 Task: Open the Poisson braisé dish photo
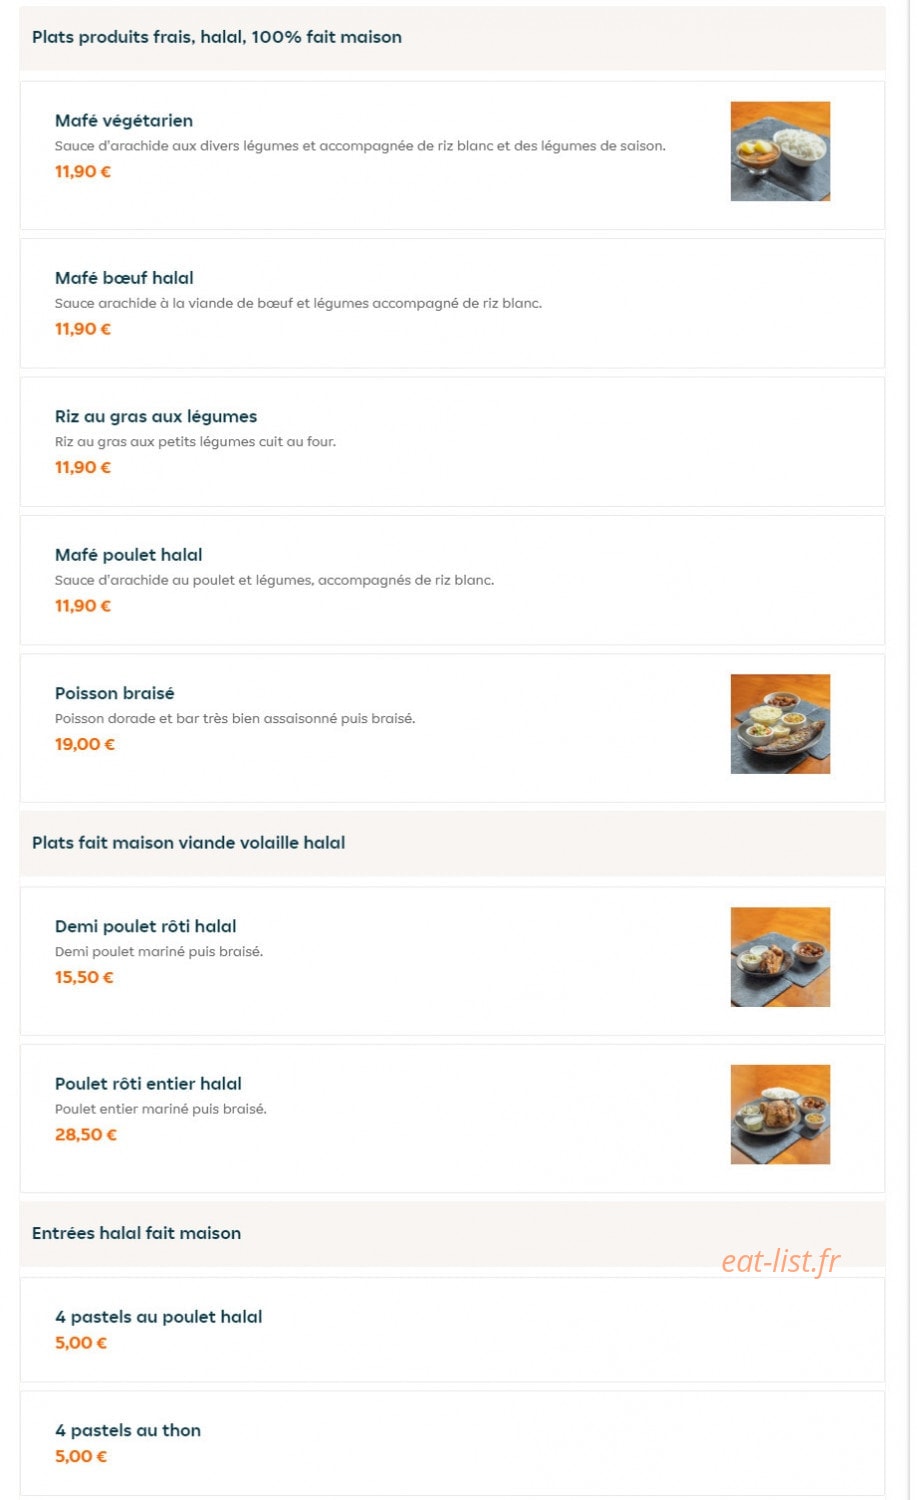tap(780, 724)
